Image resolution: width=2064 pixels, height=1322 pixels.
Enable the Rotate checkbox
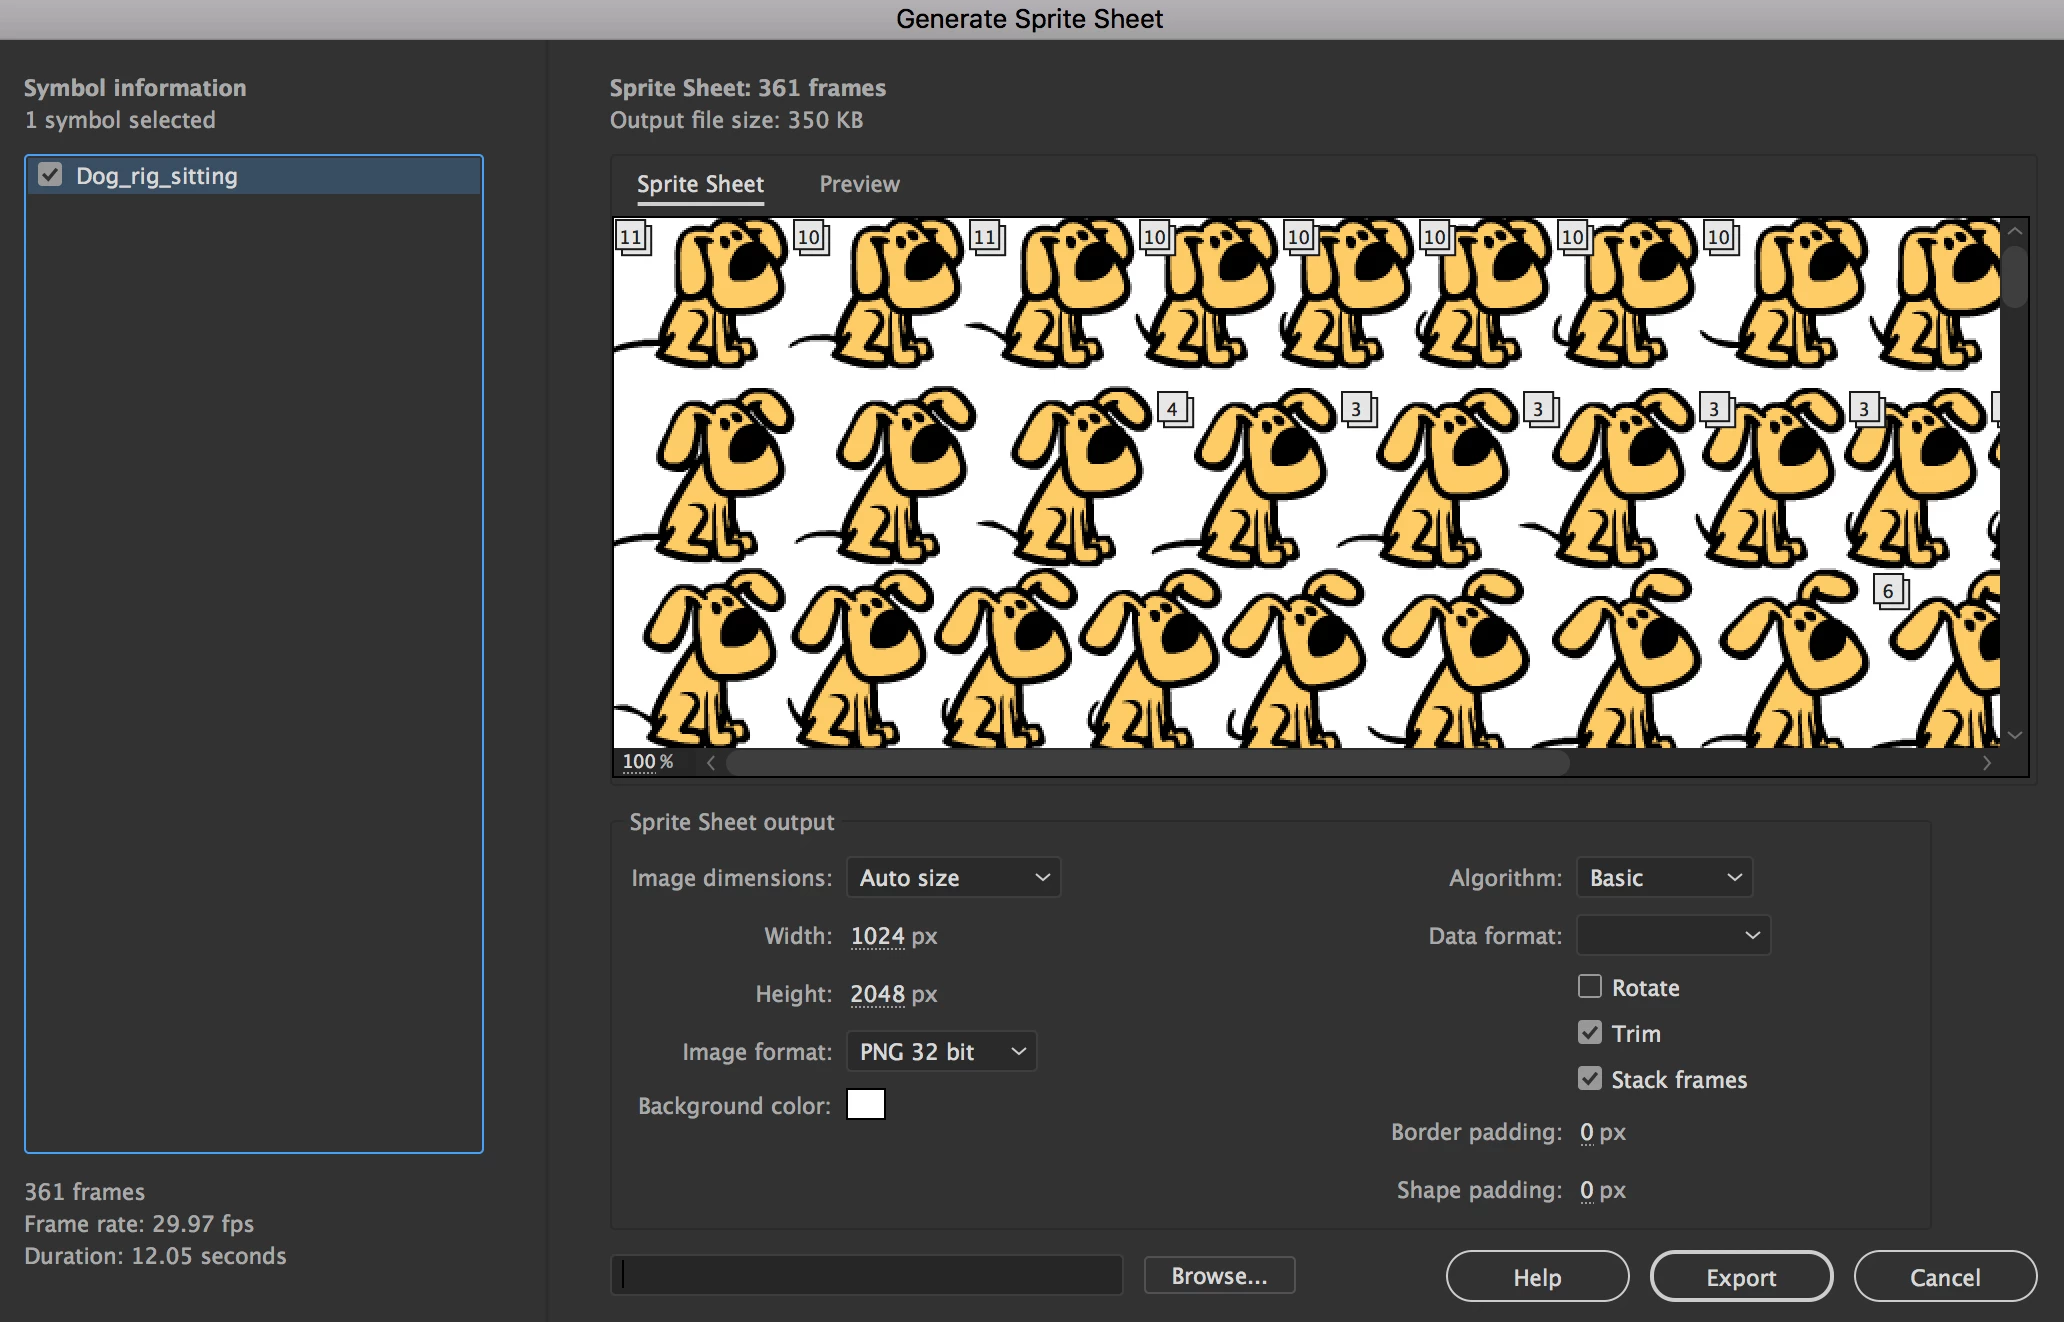(1589, 987)
